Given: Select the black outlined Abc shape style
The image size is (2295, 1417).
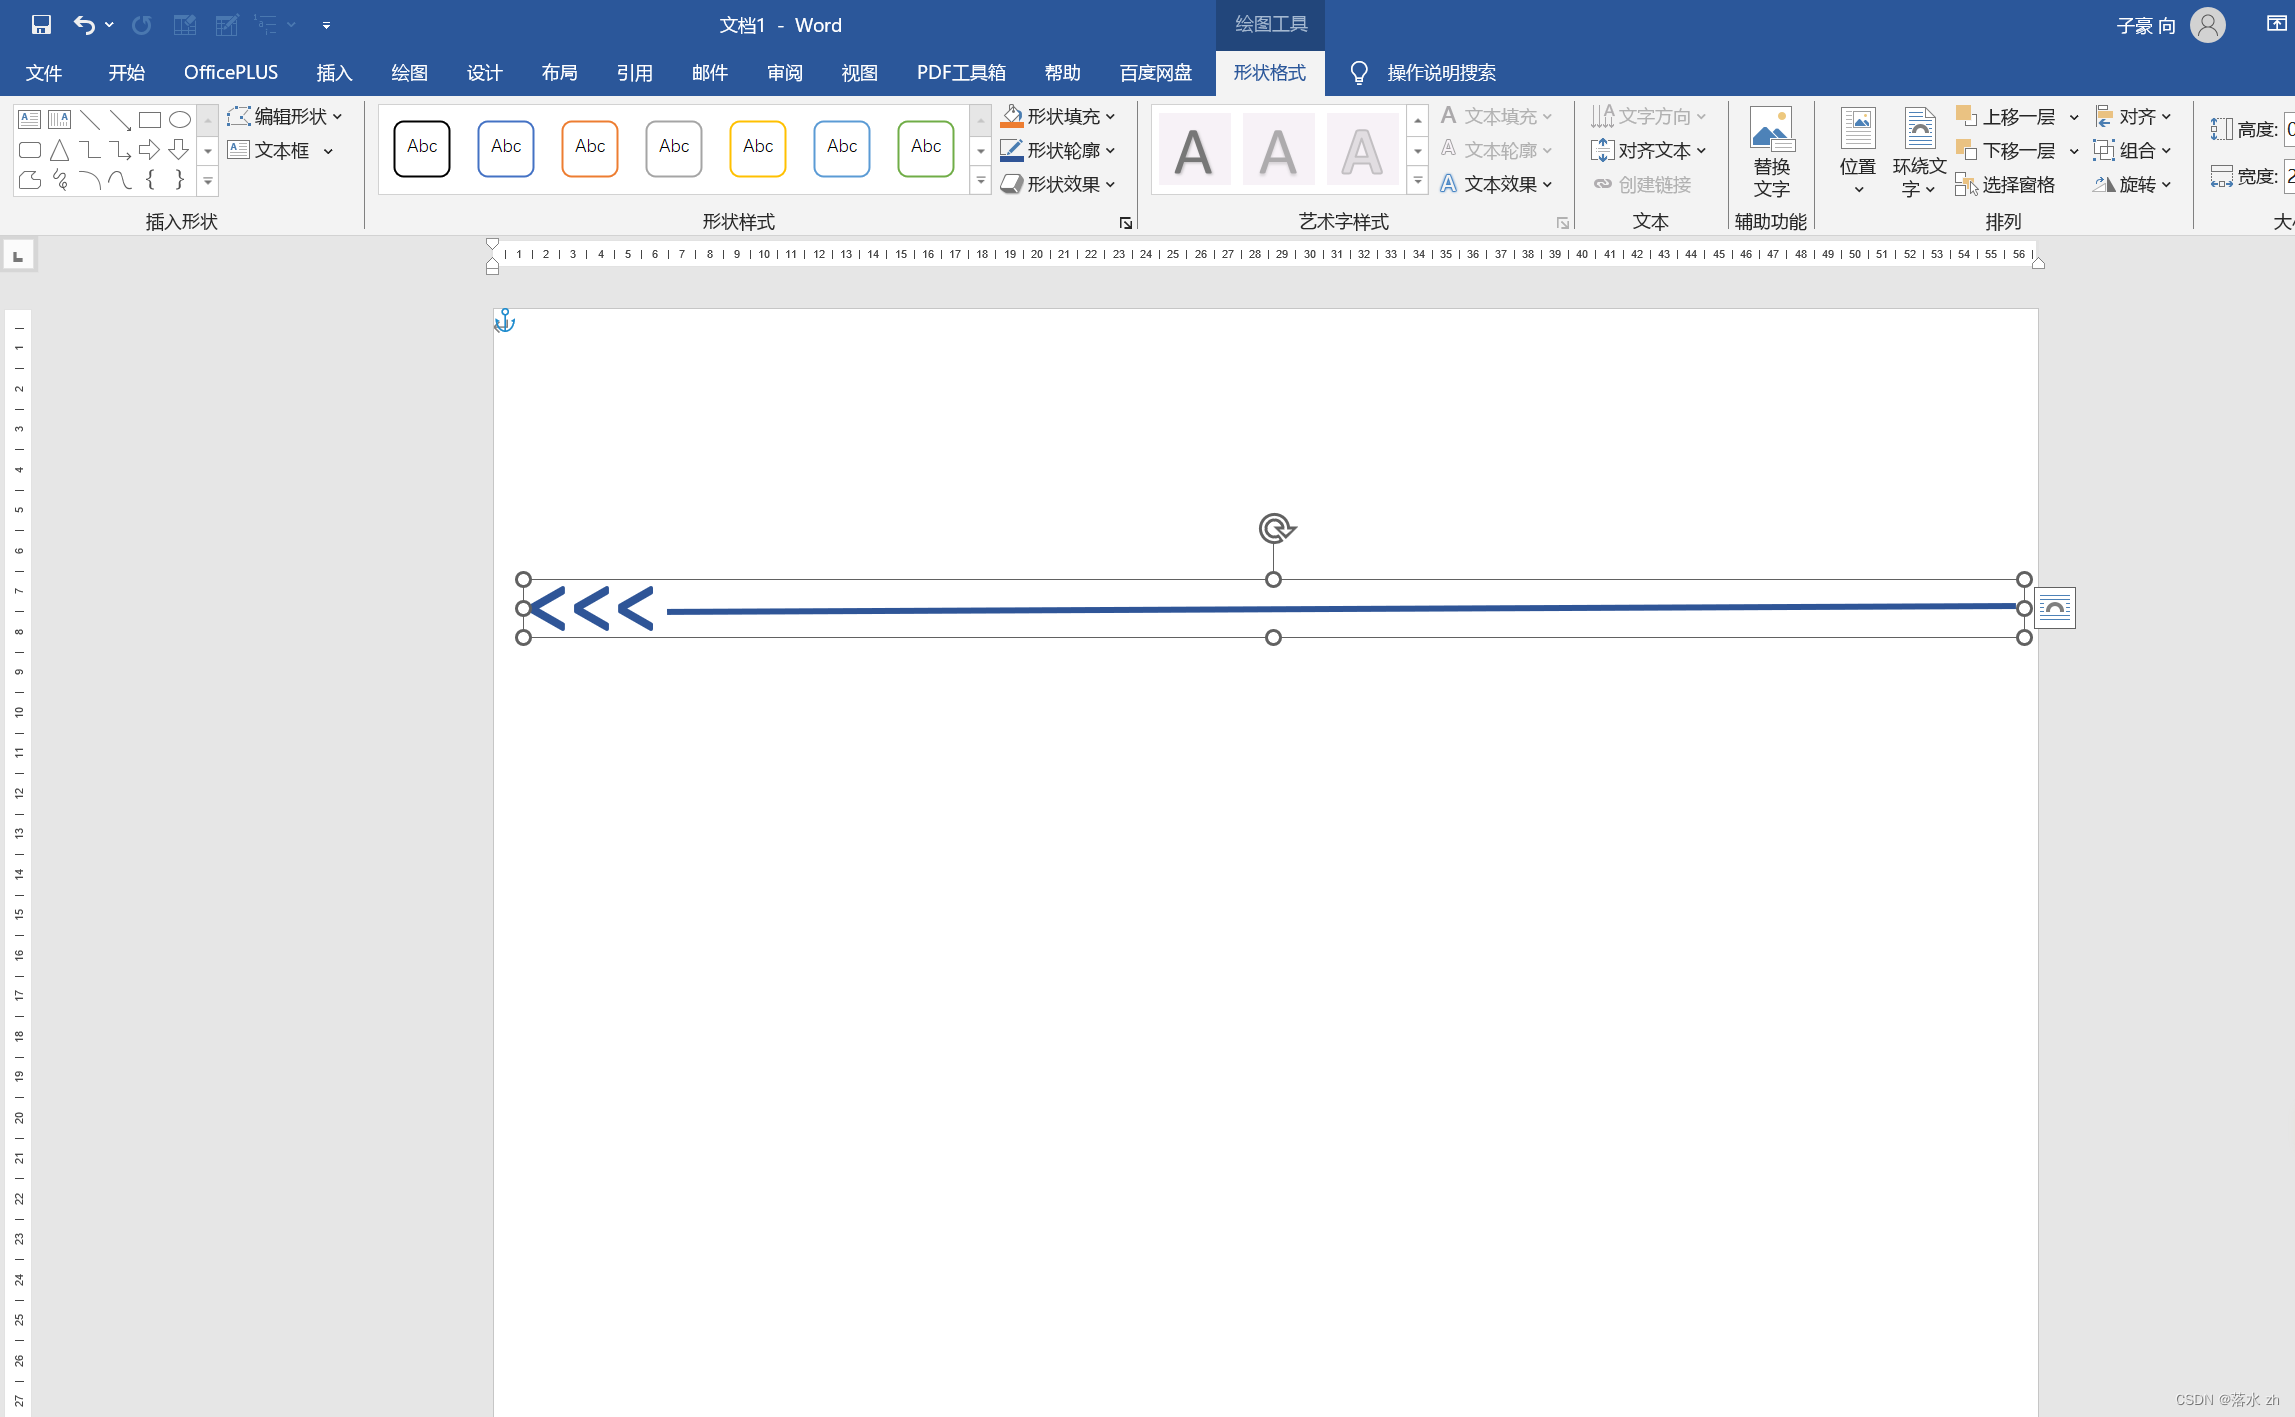Looking at the screenshot, I should (x=422, y=148).
